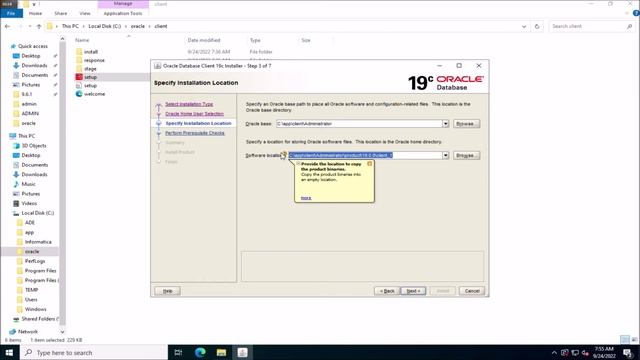The image size is (640, 360).
Task: Sort by Type column header
Action: pyautogui.click(x=255, y=40)
